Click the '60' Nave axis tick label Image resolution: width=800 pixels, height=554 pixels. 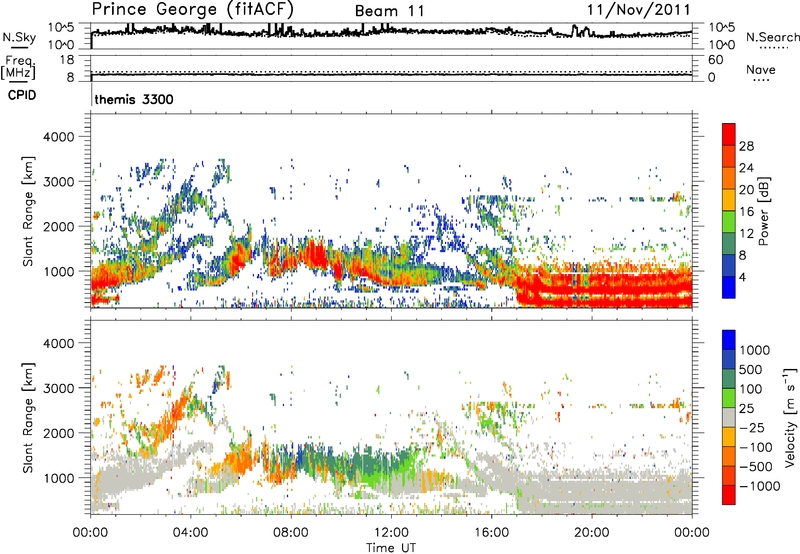716,60
